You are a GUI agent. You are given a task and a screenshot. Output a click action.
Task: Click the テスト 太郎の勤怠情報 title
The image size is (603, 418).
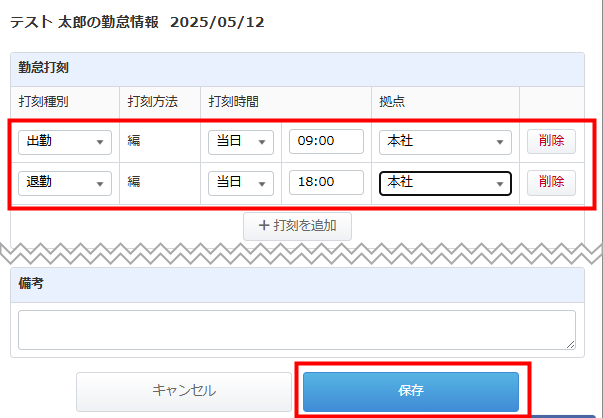pyautogui.click(x=84, y=22)
